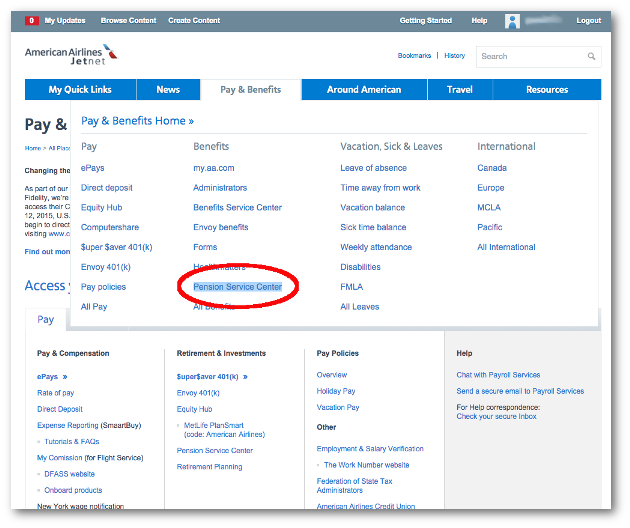Expand the Resources navigation menu
The width and height of the screenshot is (630, 528).
pyautogui.click(x=547, y=90)
